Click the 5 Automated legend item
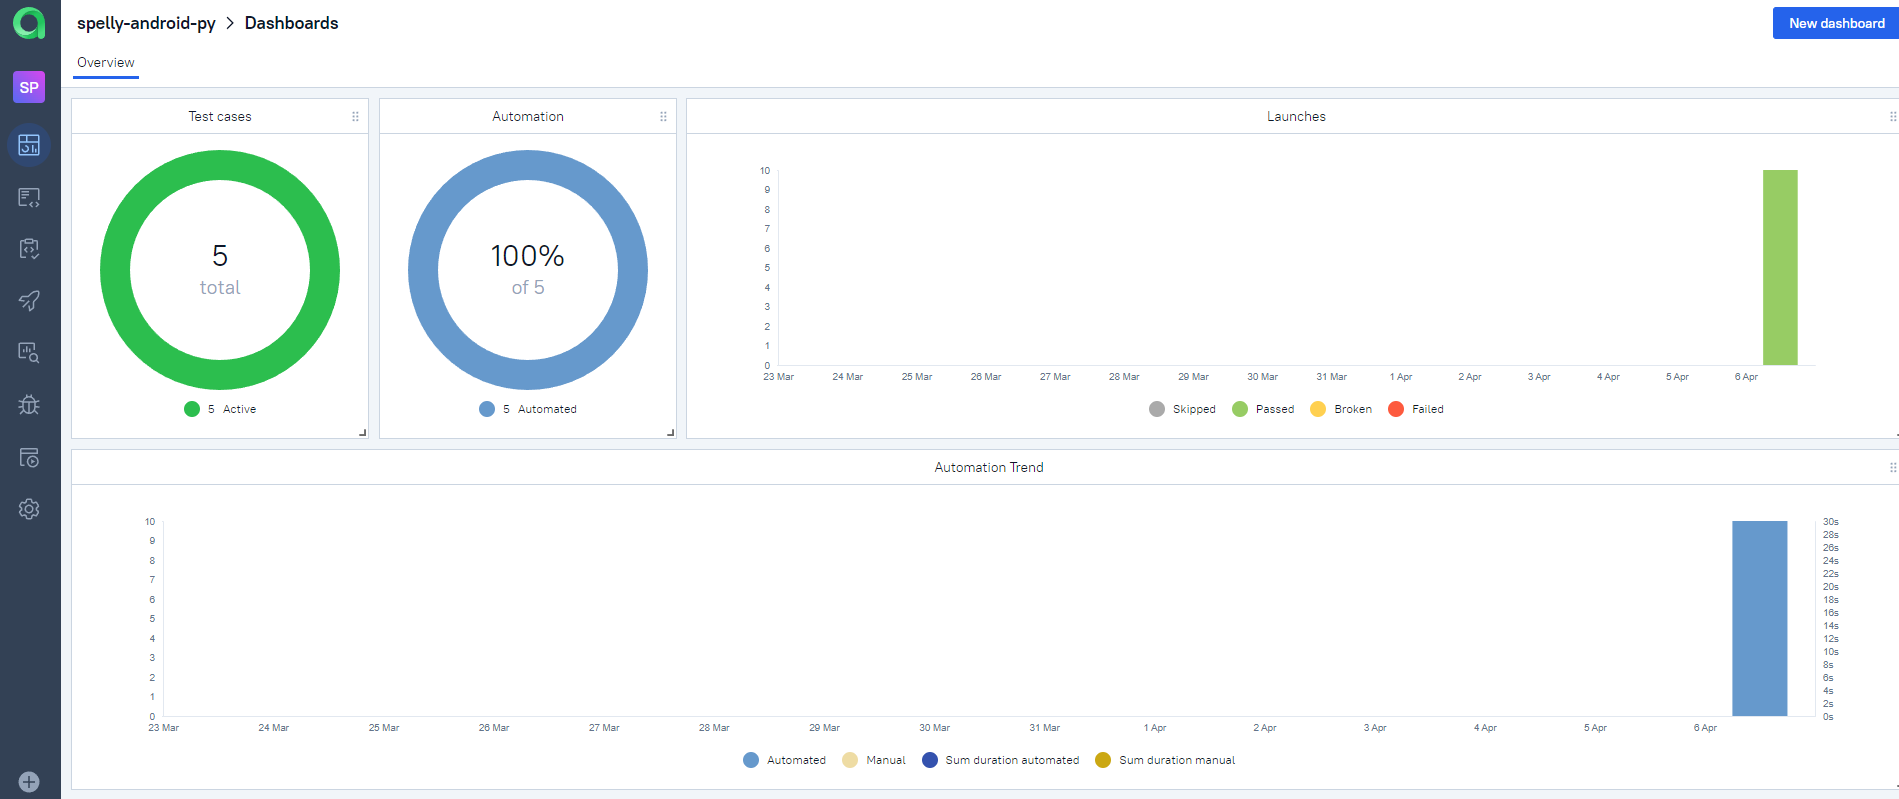This screenshot has width=1899, height=799. coord(528,409)
